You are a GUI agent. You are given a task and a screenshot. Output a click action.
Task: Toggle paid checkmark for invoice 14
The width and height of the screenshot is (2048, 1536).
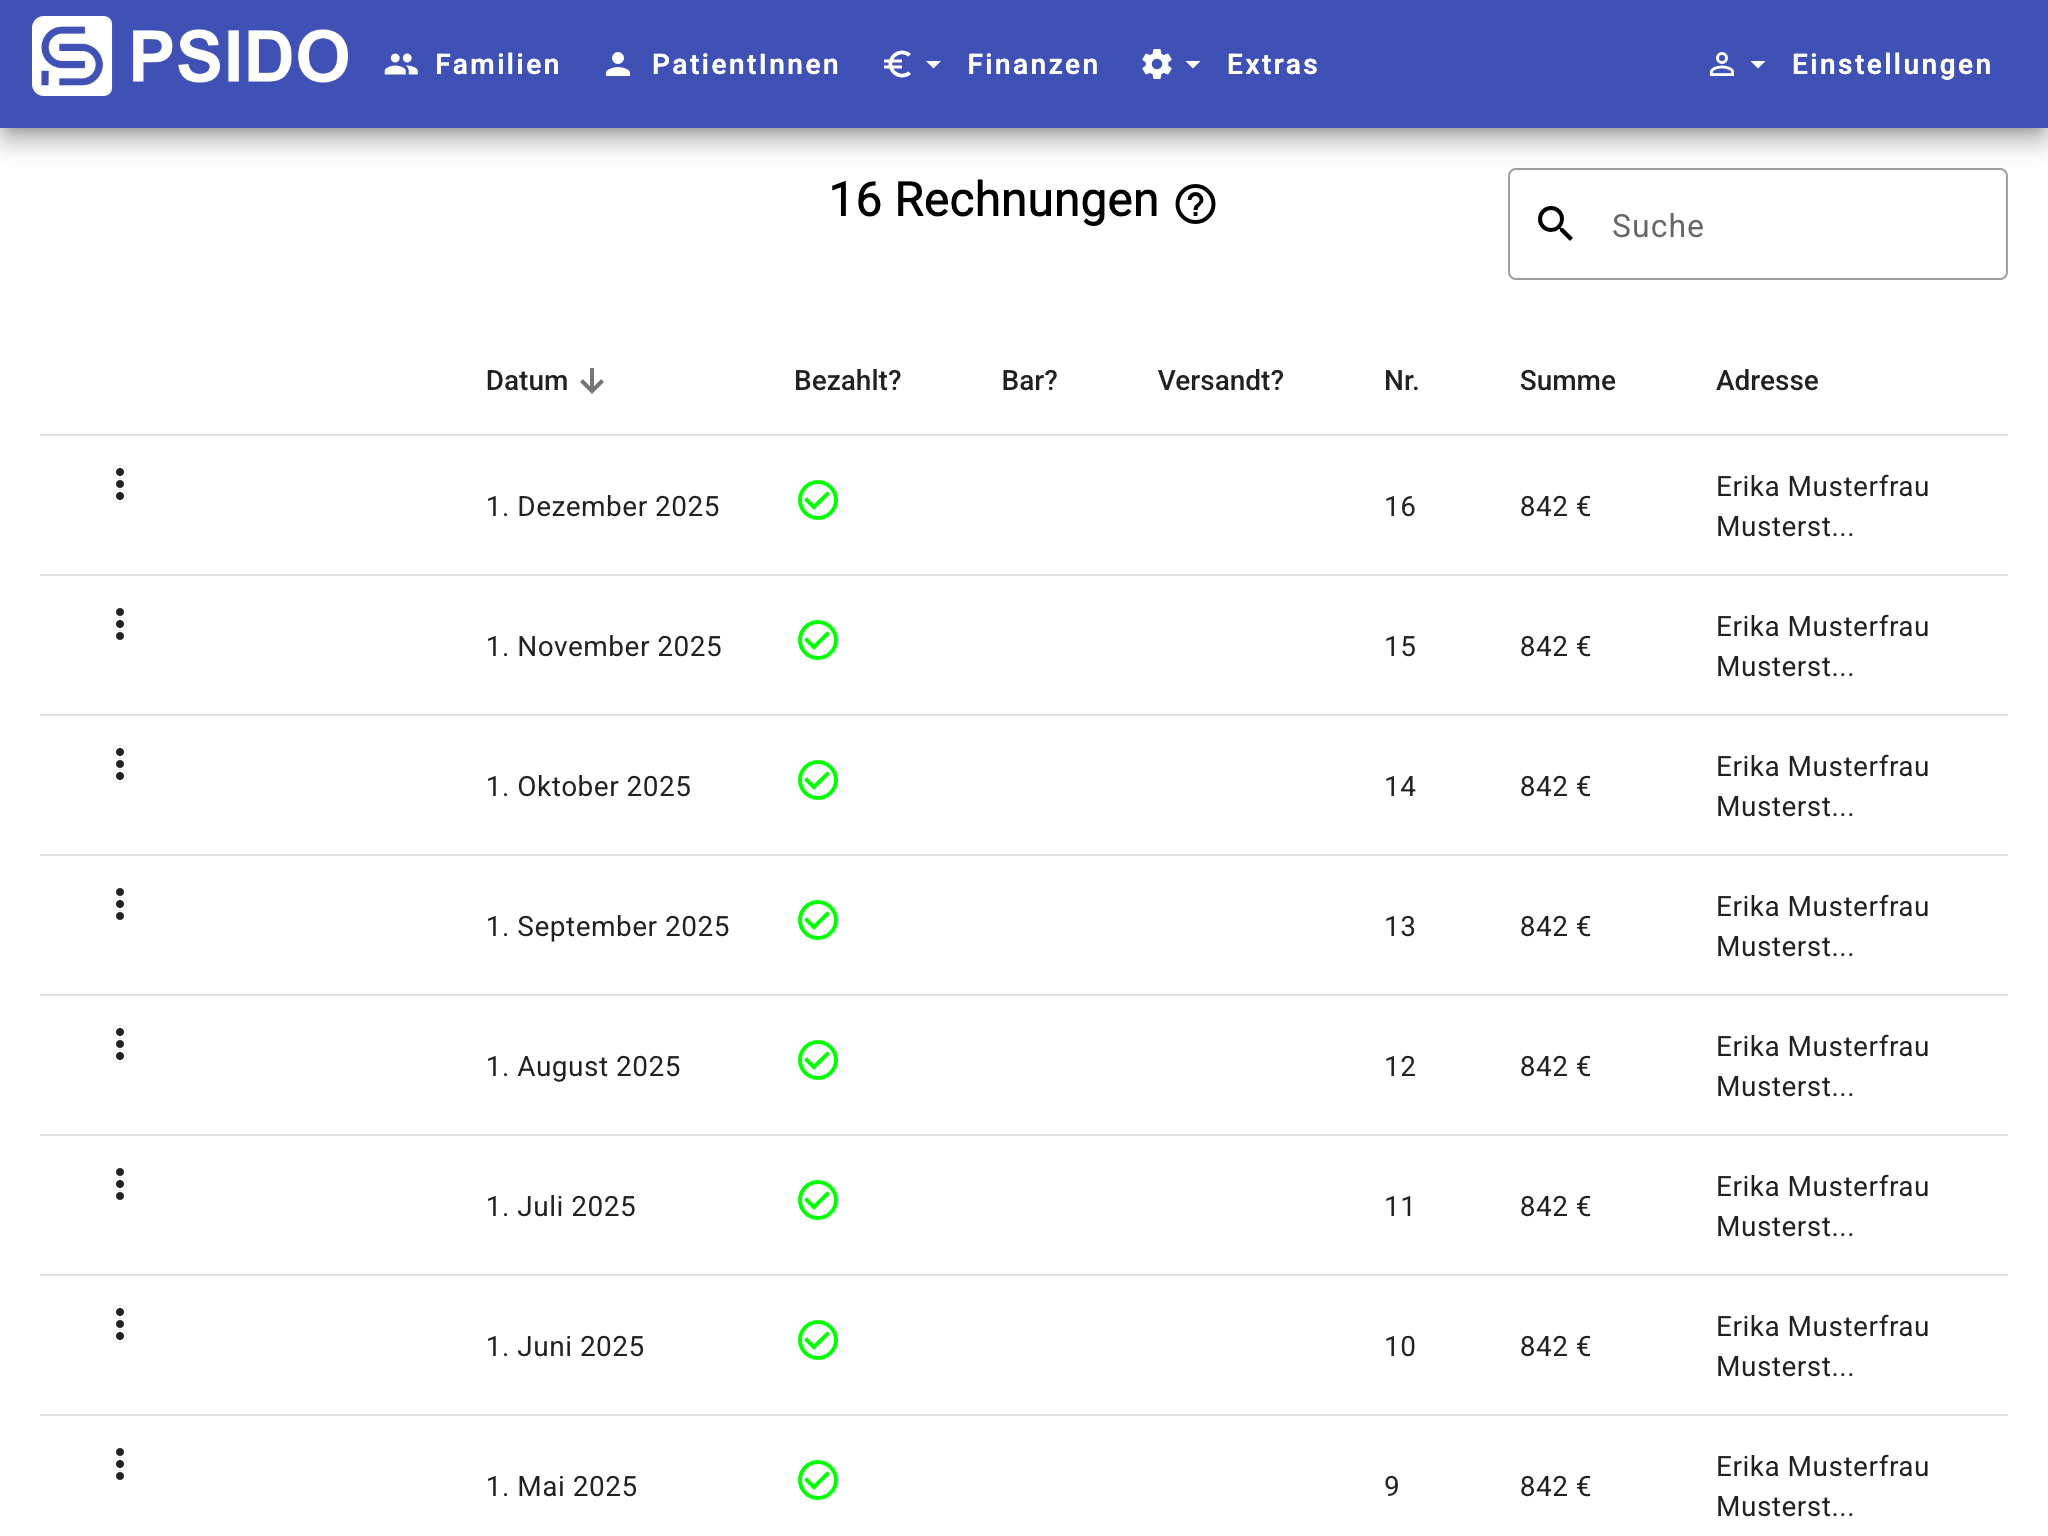click(818, 780)
